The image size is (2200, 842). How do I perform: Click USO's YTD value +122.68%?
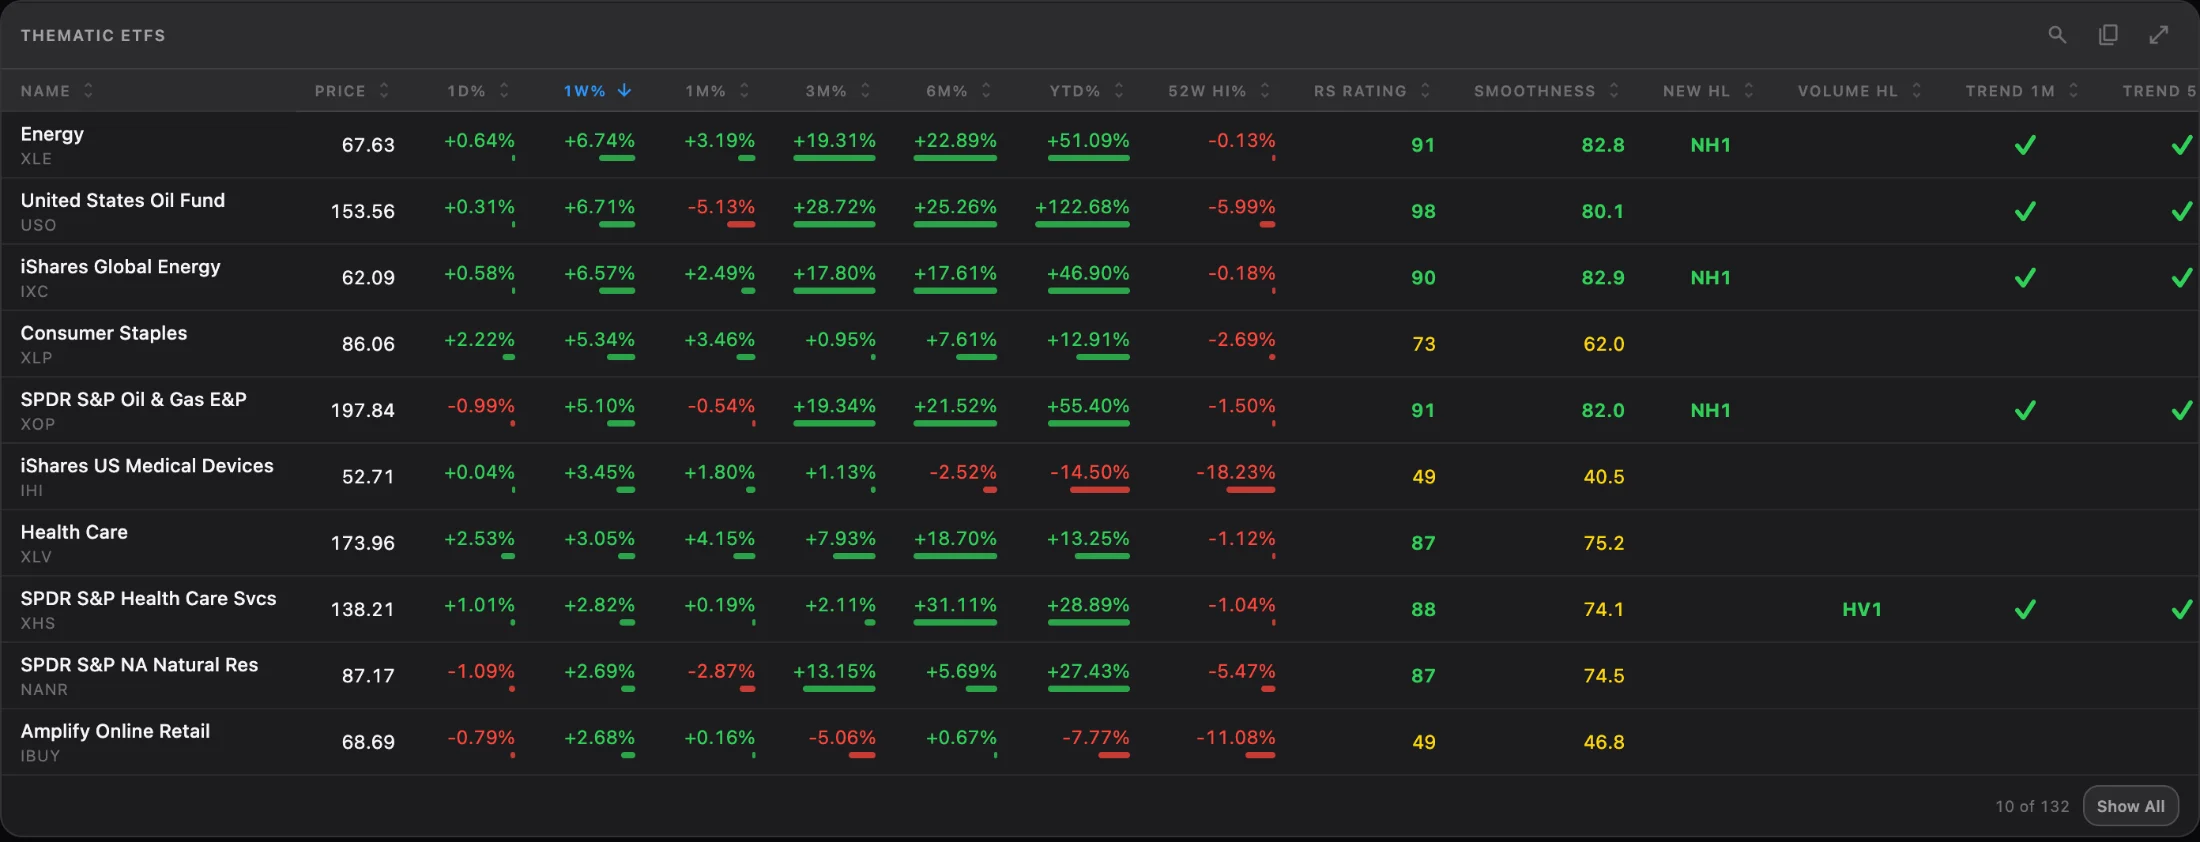[x=1082, y=207]
